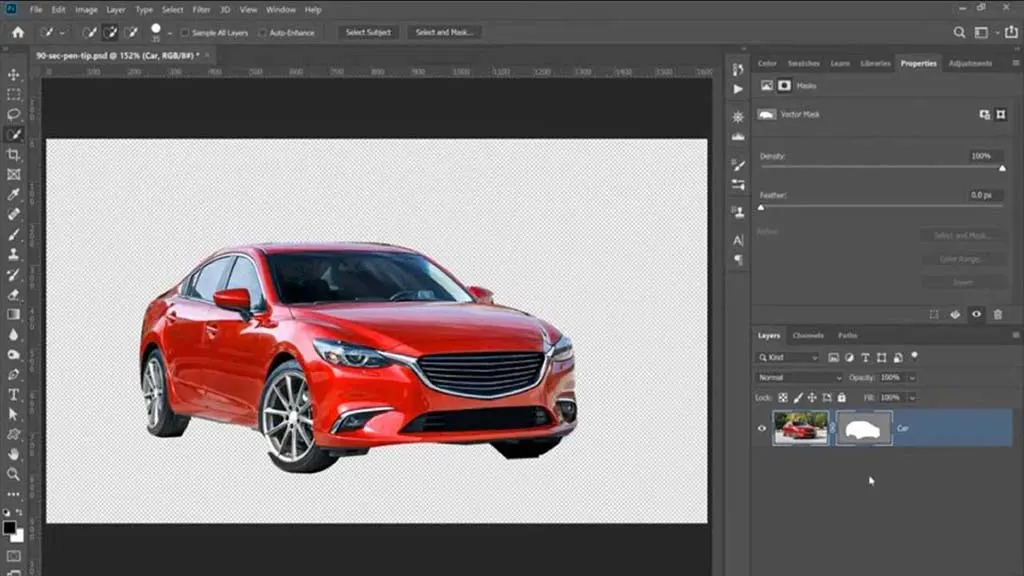This screenshot has height=576, width=1024.
Task: Delete mask with trash icon in Properties
Action: (x=998, y=315)
